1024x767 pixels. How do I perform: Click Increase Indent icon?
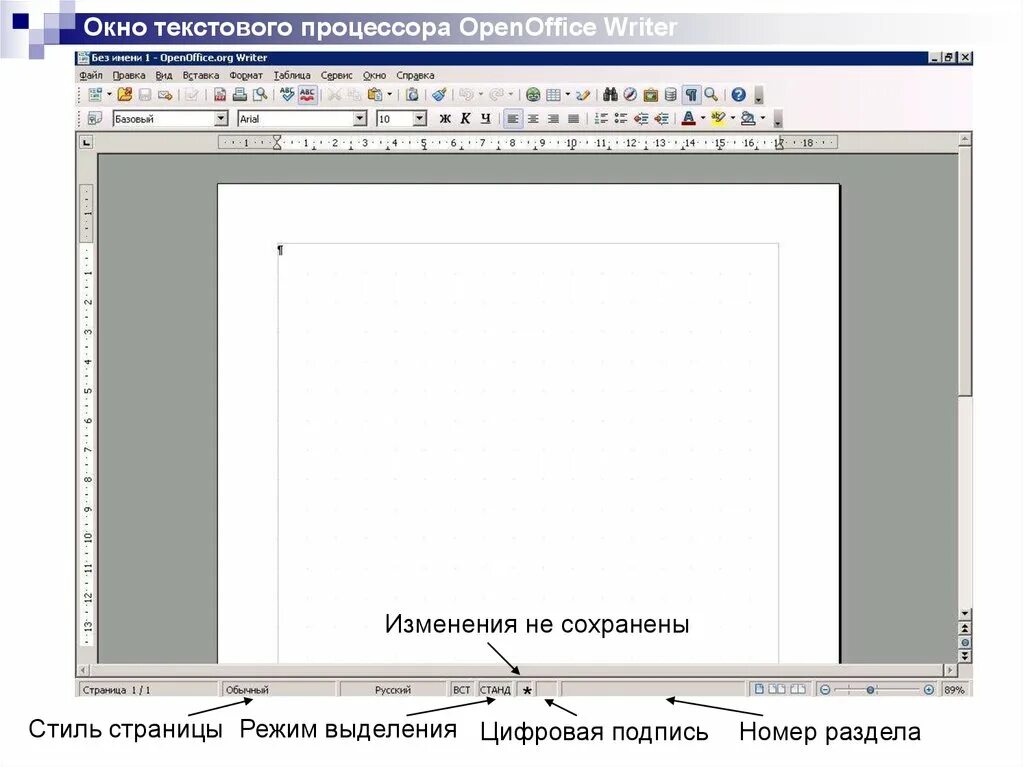(x=662, y=118)
